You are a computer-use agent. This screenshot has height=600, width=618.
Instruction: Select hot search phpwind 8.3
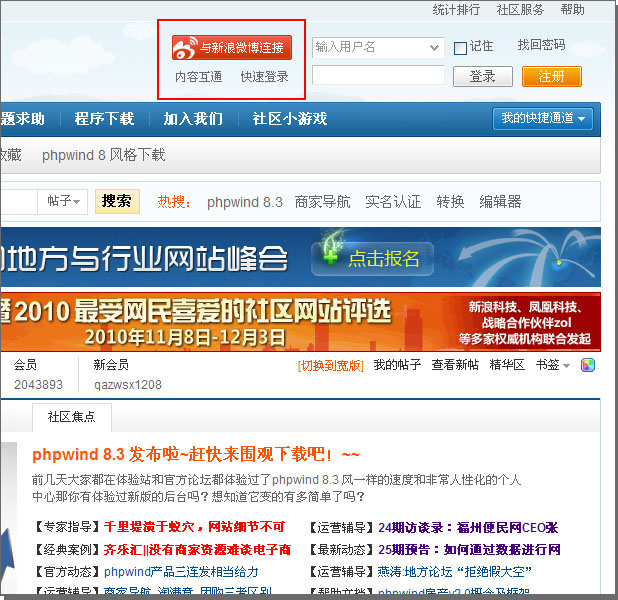(245, 202)
